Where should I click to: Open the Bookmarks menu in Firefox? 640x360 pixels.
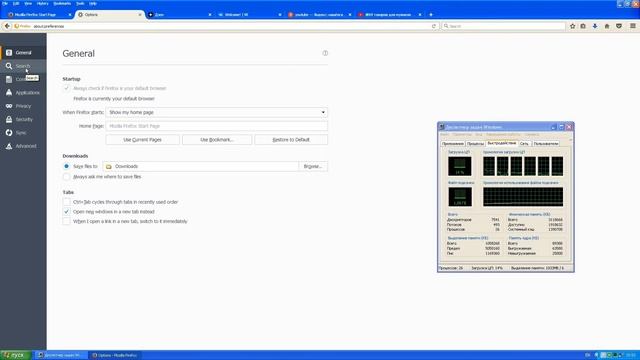point(62,3)
